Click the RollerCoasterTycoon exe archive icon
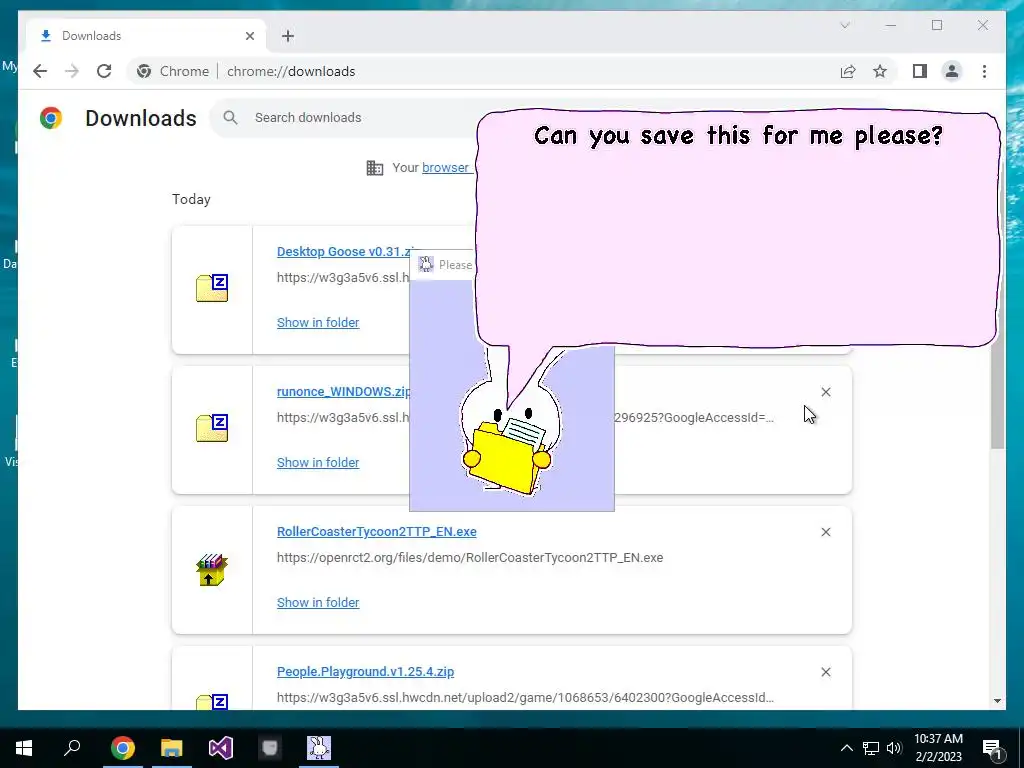This screenshot has width=1024, height=768. [212, 570]
